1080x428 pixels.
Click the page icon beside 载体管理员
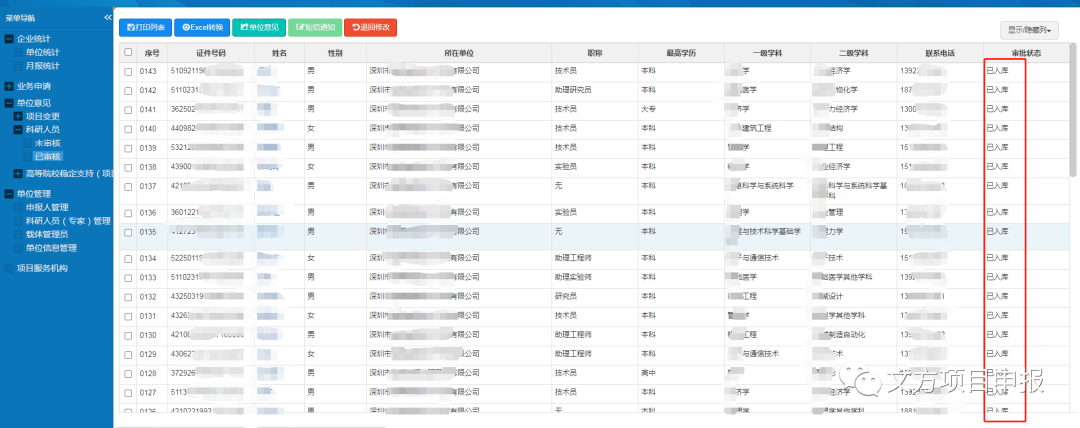point(18,234)
